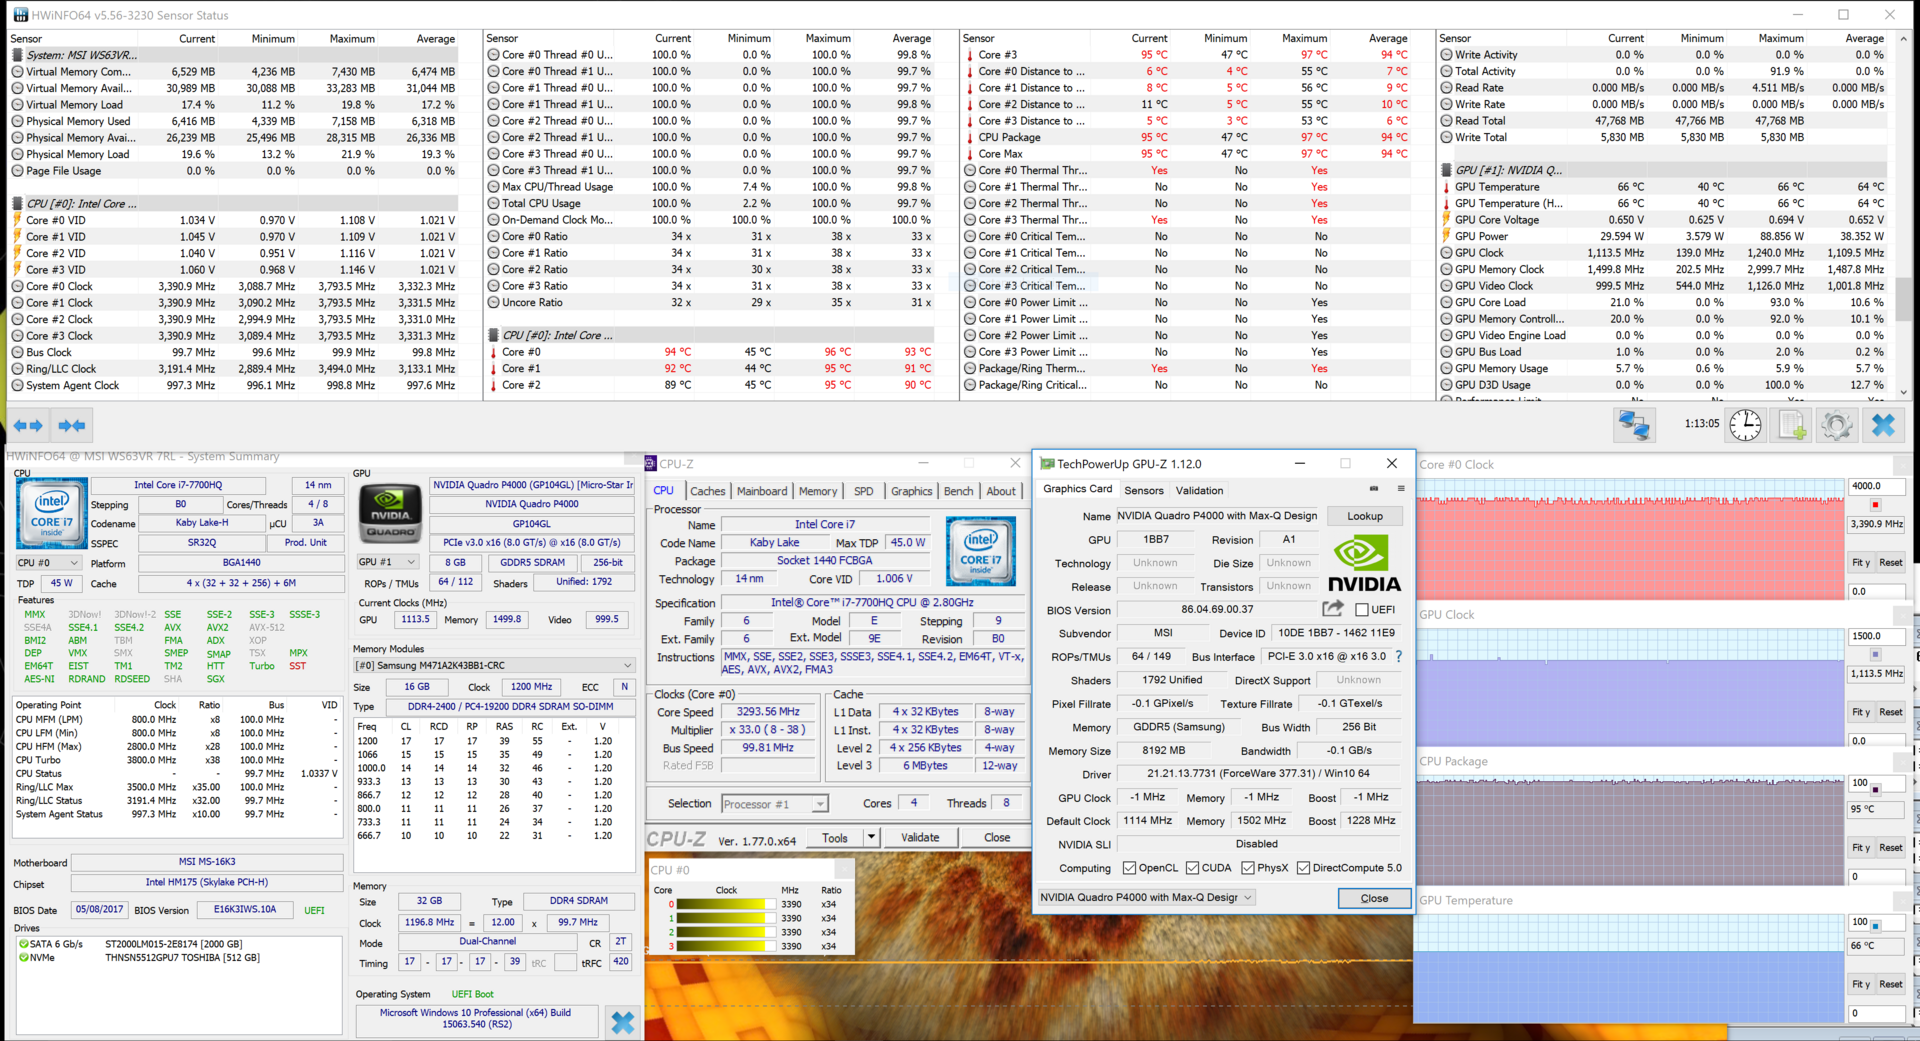Select the Total CPU Usage sensor row
Image resolution: width=1920 pixels, height=1041 pixels.
[x=710, y=203]
